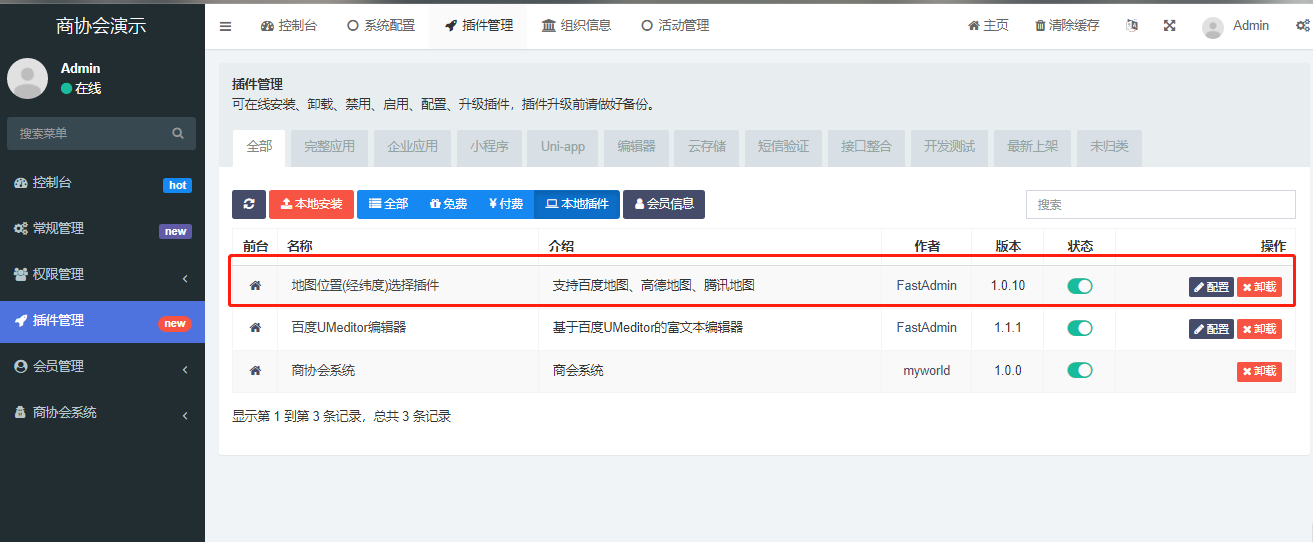This screenshot has height=542, width=1313.
Task: Switch to the 插件管理 top tab
Action: (479, 26)
